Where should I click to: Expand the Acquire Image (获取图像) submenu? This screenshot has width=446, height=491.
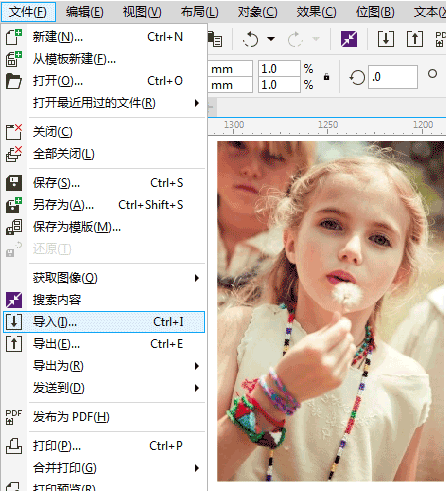click(x=197, y=278)
